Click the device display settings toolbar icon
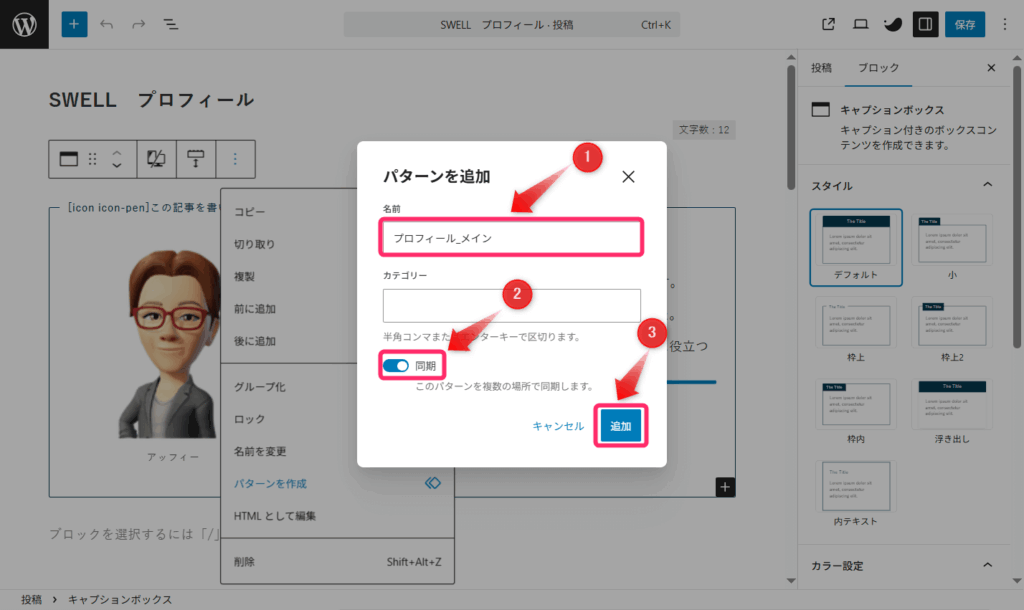The height and width of the screenshot is (610, 1024). (x=156, y=159)
